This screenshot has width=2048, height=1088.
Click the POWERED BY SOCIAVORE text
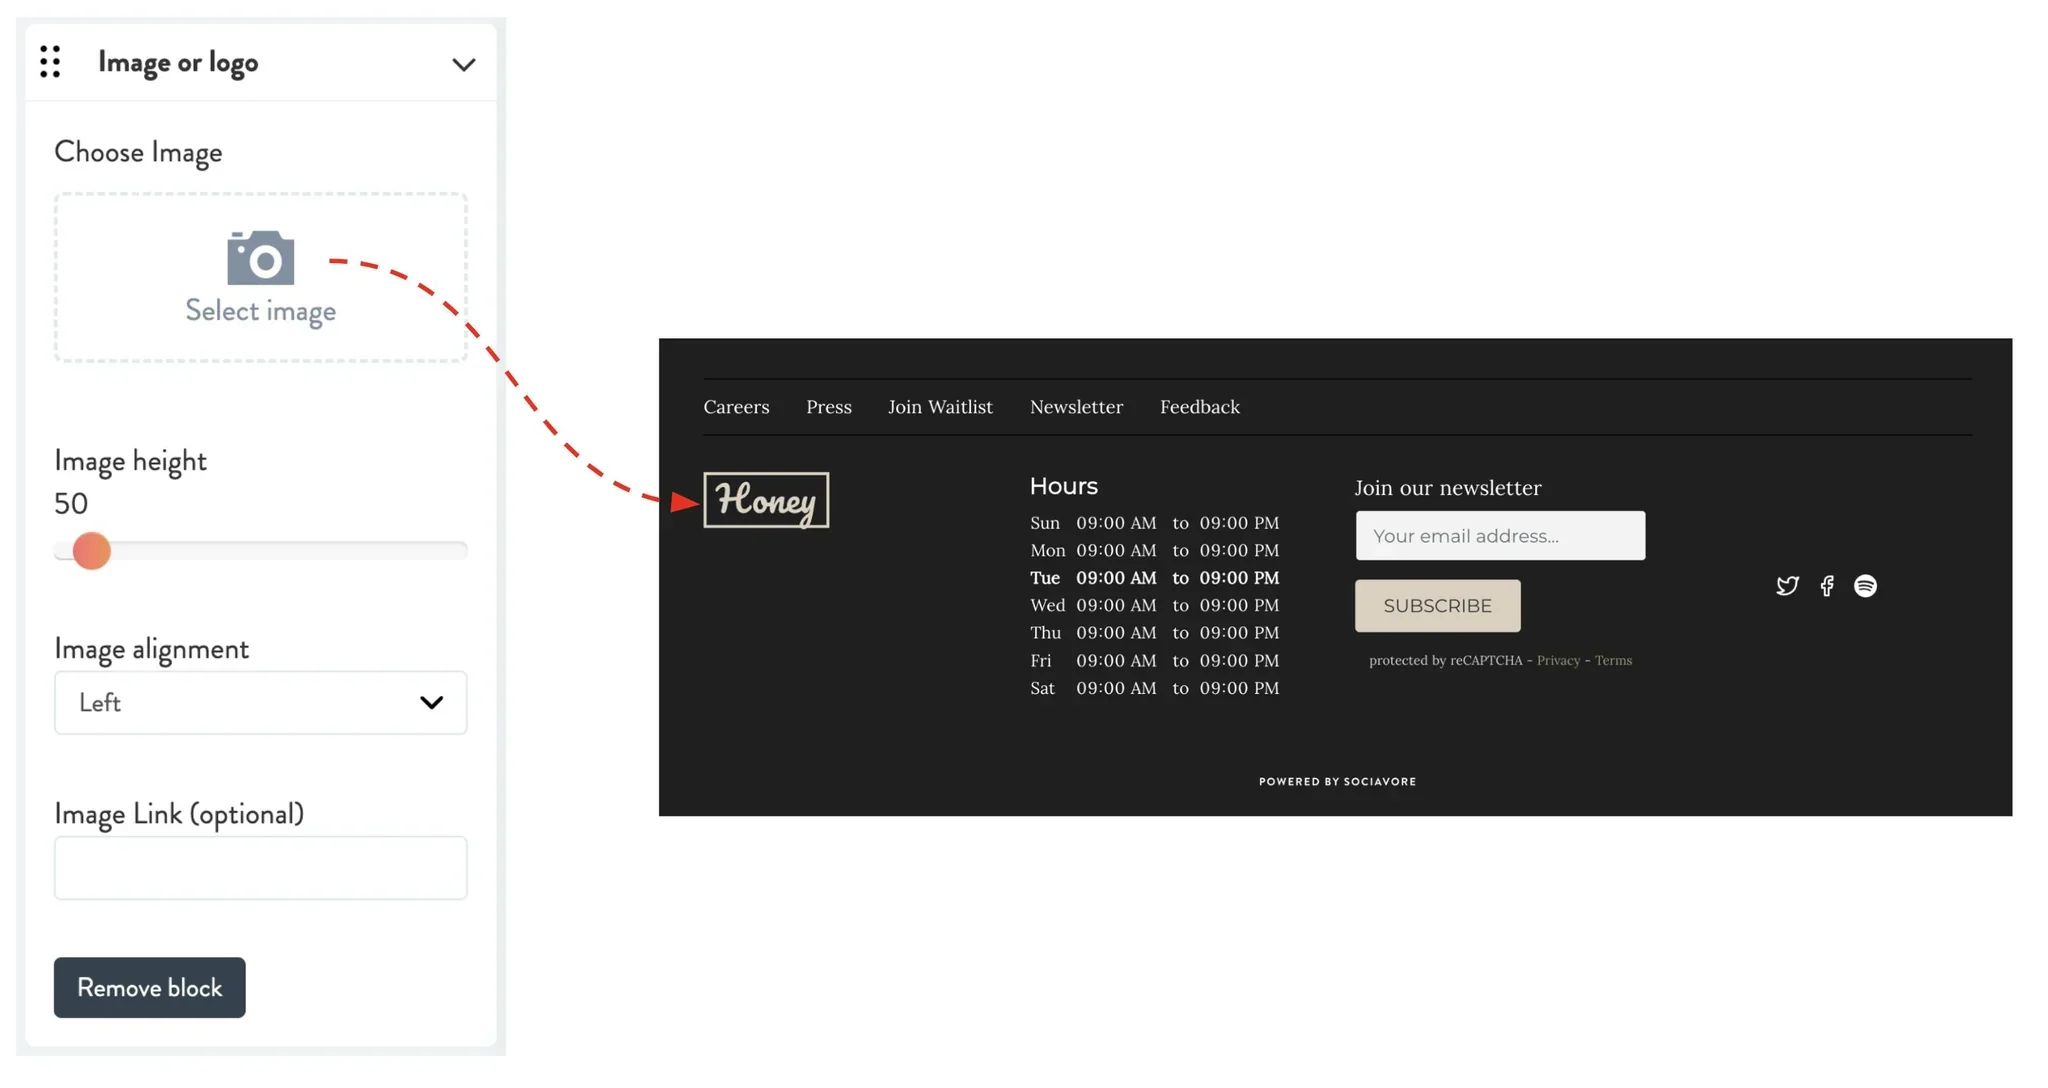[1338, 782]
